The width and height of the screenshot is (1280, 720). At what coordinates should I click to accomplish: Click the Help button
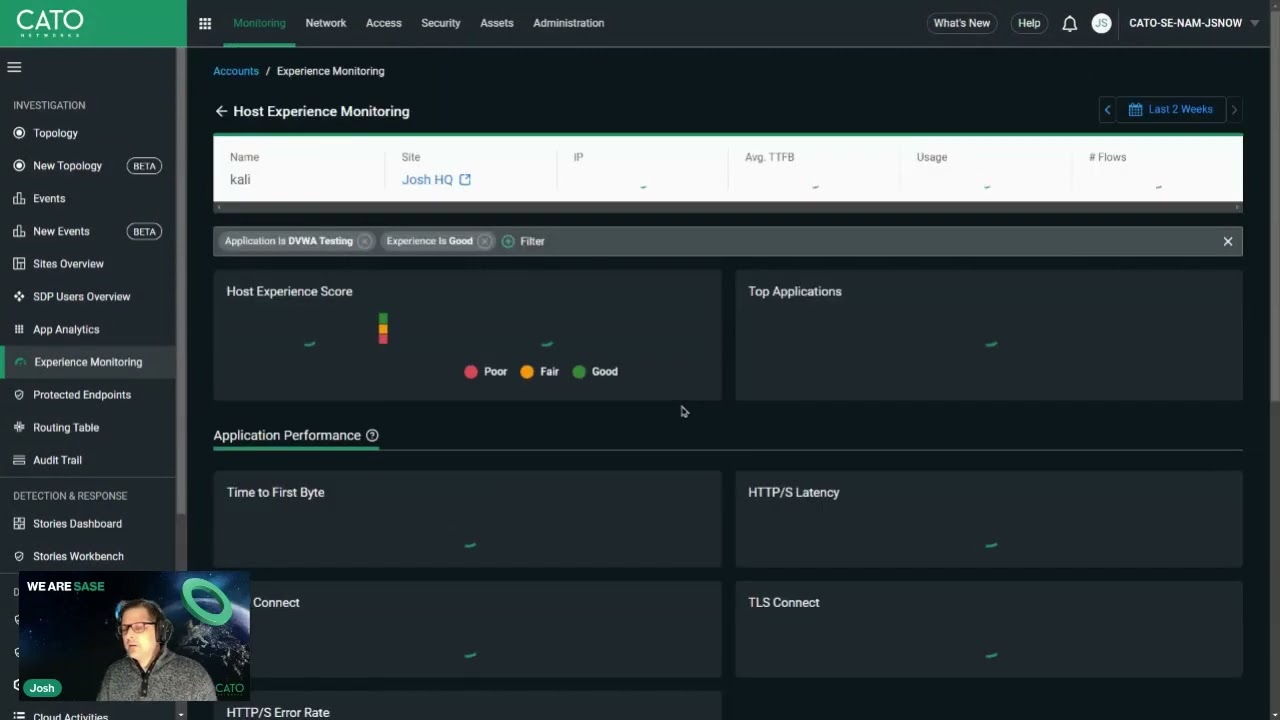[x=1029, y=23]
